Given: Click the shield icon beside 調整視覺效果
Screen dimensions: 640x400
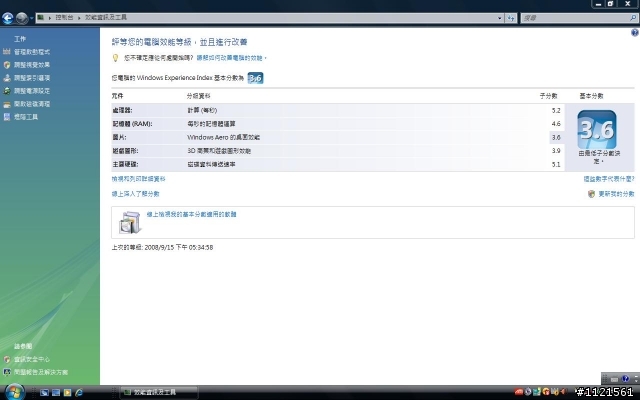Looking at the screenshot, I should [7, 64].
